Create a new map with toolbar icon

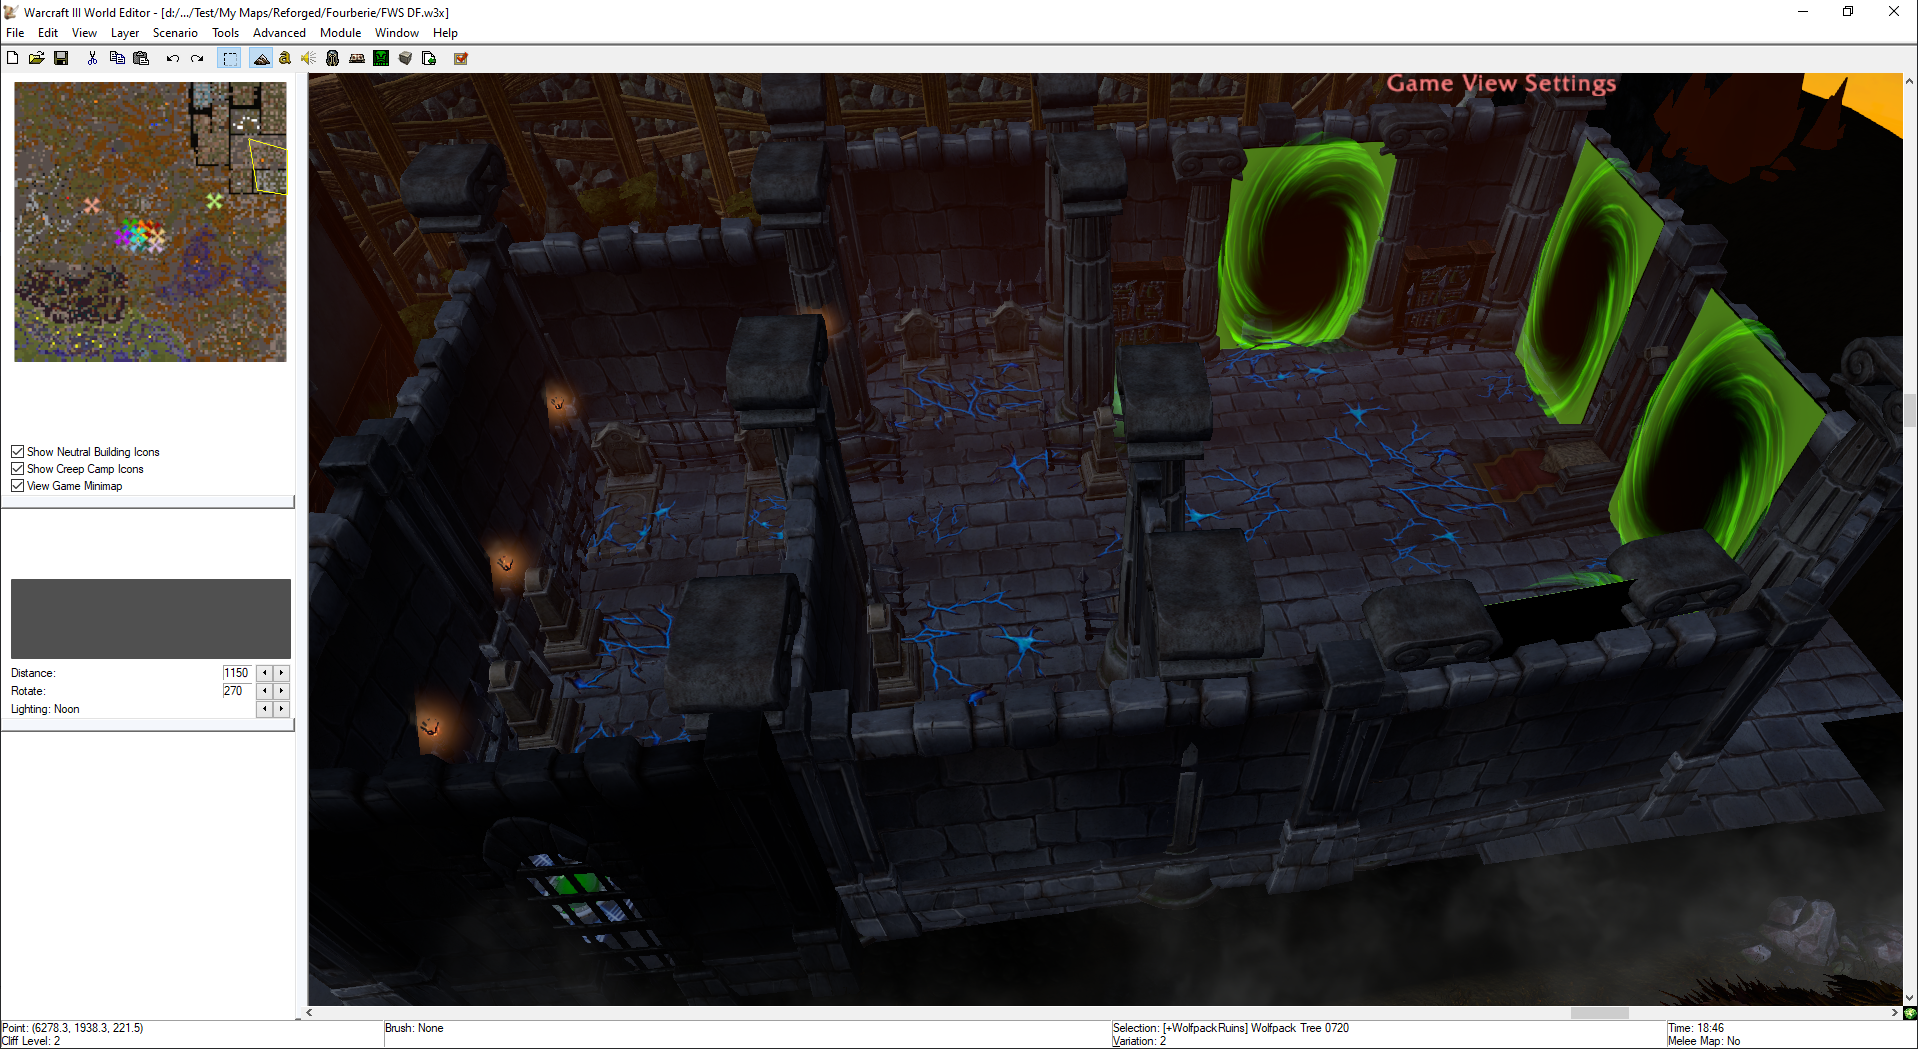pyautogui.click(x=13, y=58)
